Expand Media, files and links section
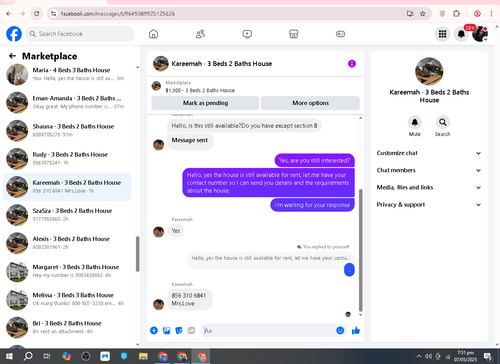The image size is (500, 364). 429,187
